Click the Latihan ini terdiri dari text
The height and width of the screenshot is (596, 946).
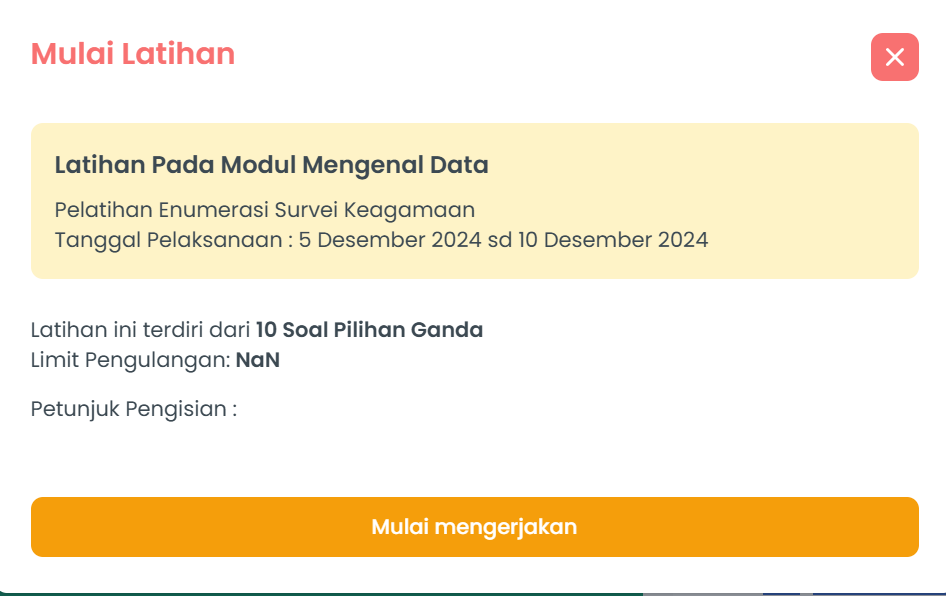(x=141, y=330)
